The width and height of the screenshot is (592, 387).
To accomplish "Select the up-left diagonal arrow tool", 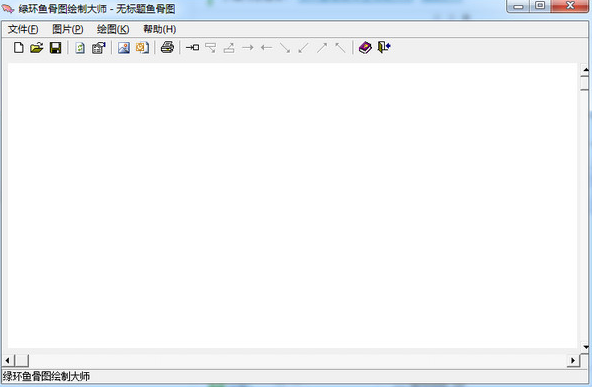I will [x=341, y=48].
